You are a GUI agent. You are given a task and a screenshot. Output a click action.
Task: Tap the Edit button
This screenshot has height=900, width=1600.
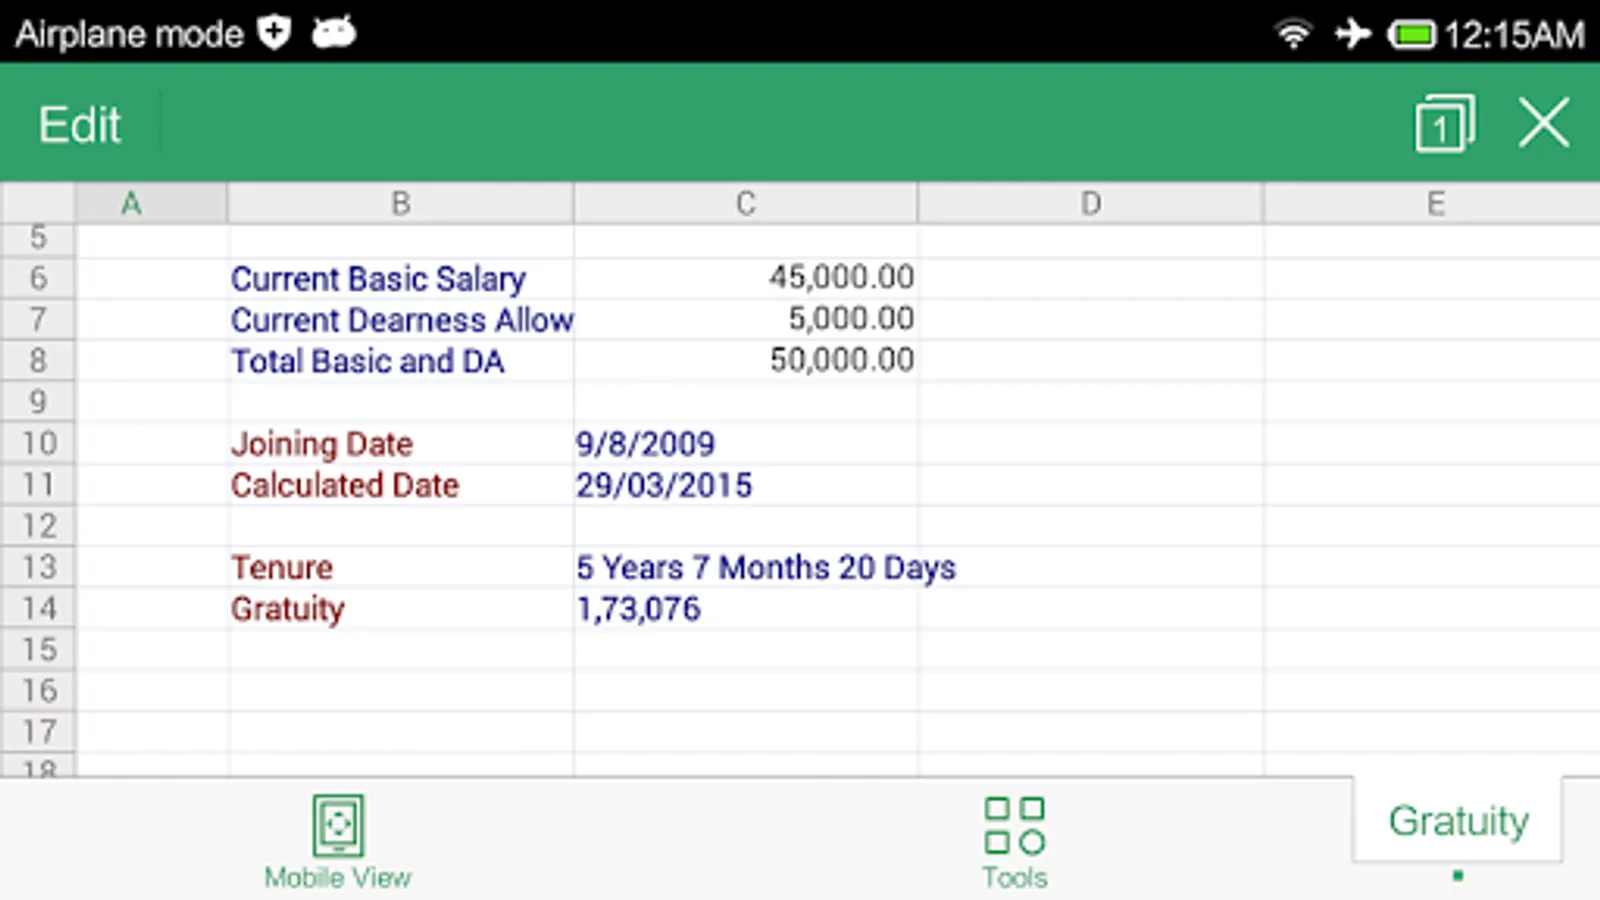[x=80, y=125]
